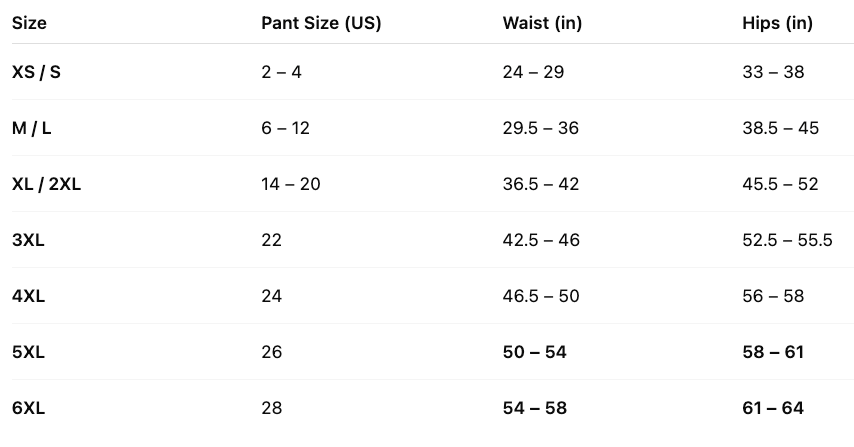The image size is (854, 447).
Task: Click the 3XL size label
Action: tap(29, 240)
